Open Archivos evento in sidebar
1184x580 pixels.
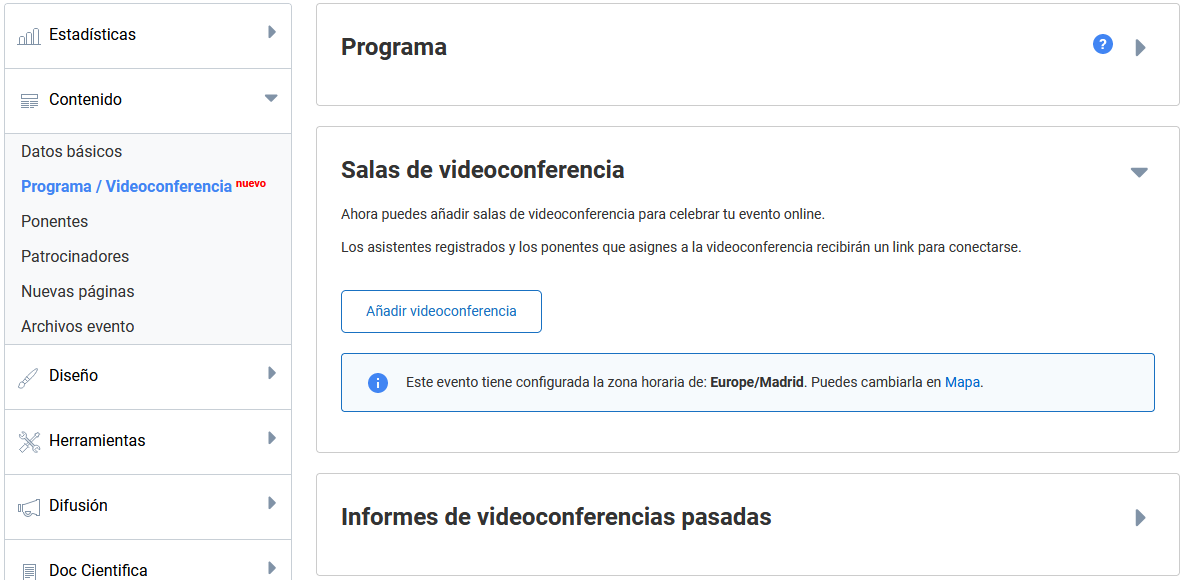77,327
